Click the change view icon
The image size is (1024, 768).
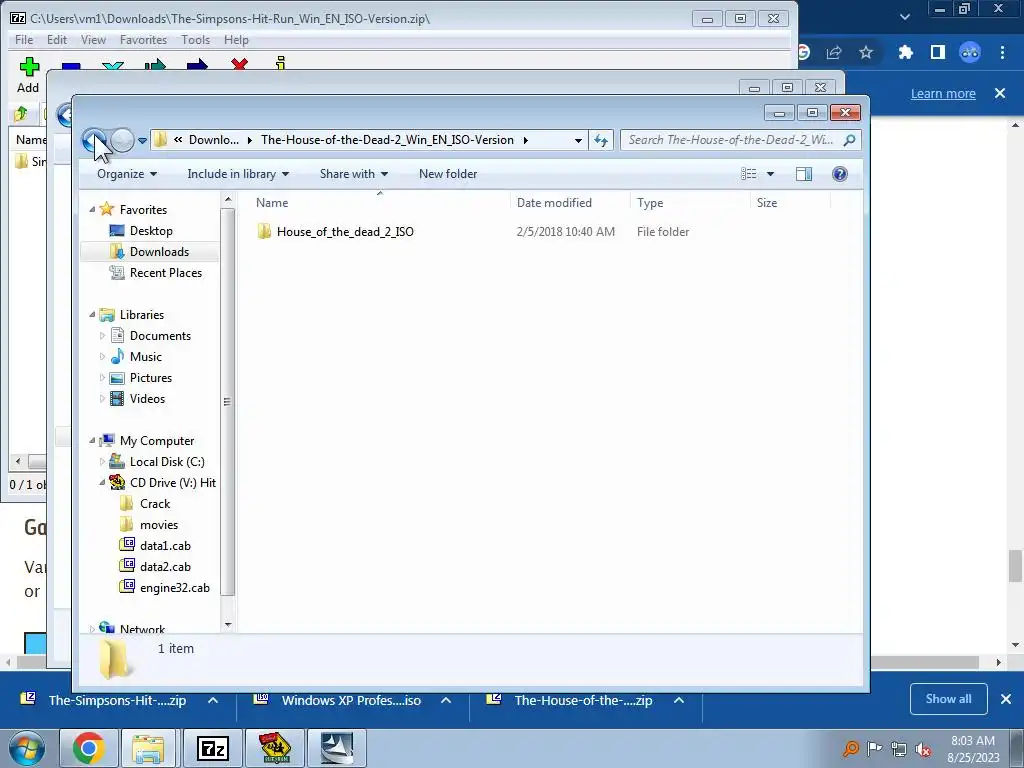tap(748, 174)
